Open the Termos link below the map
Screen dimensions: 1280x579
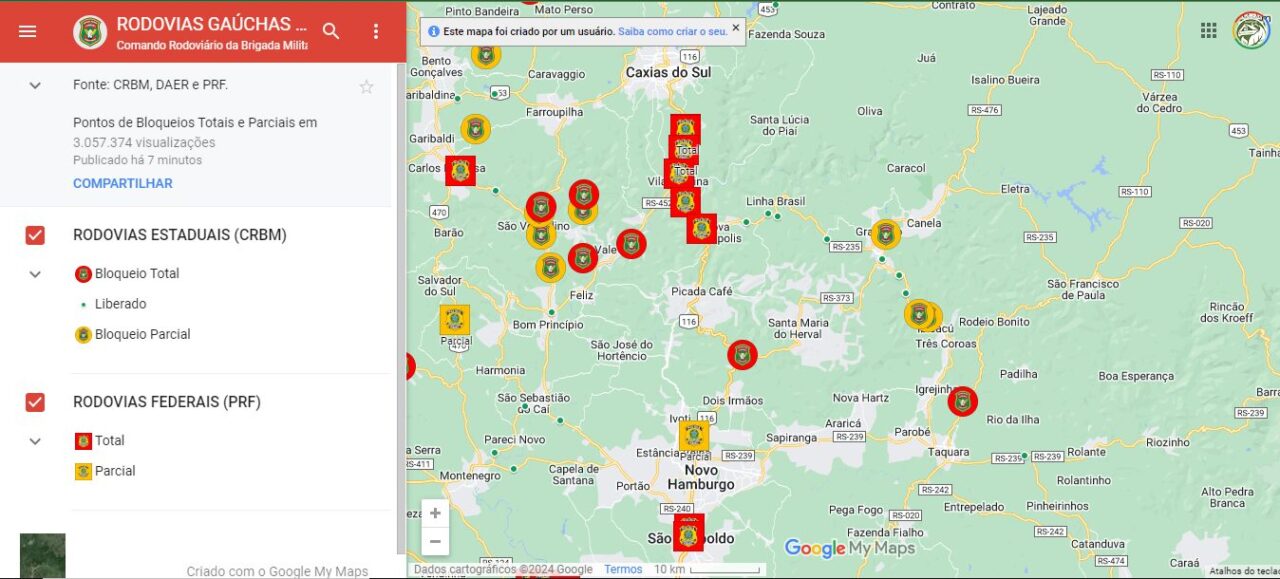623,569
